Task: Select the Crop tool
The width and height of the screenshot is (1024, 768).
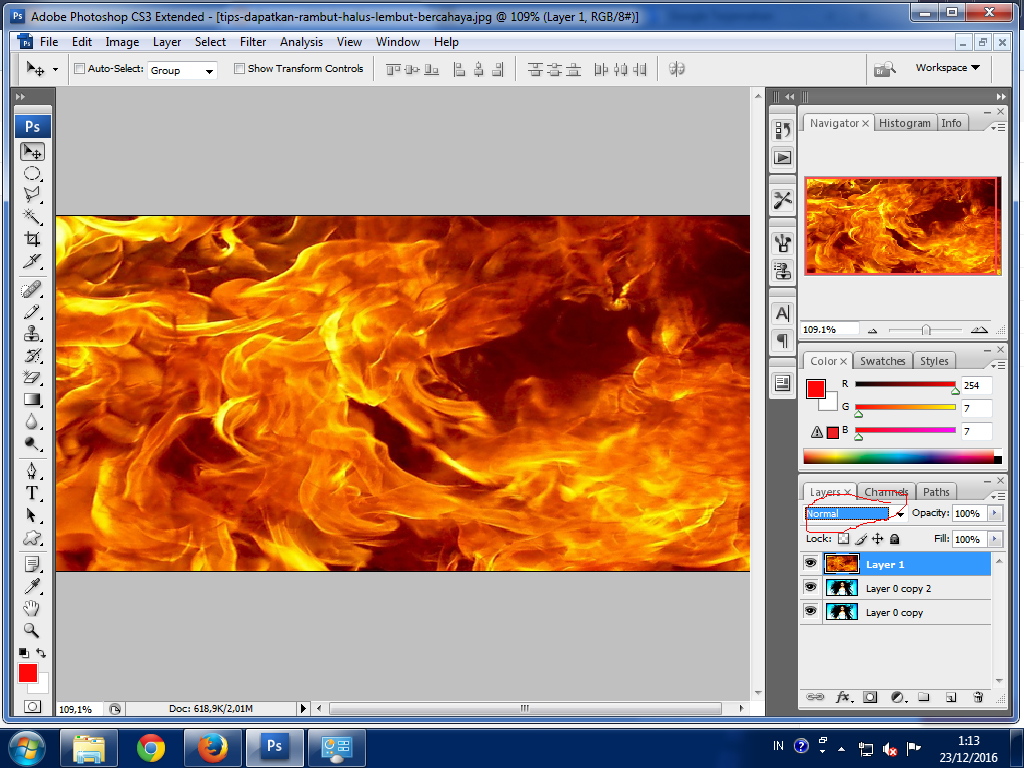Action: (32, 239)
